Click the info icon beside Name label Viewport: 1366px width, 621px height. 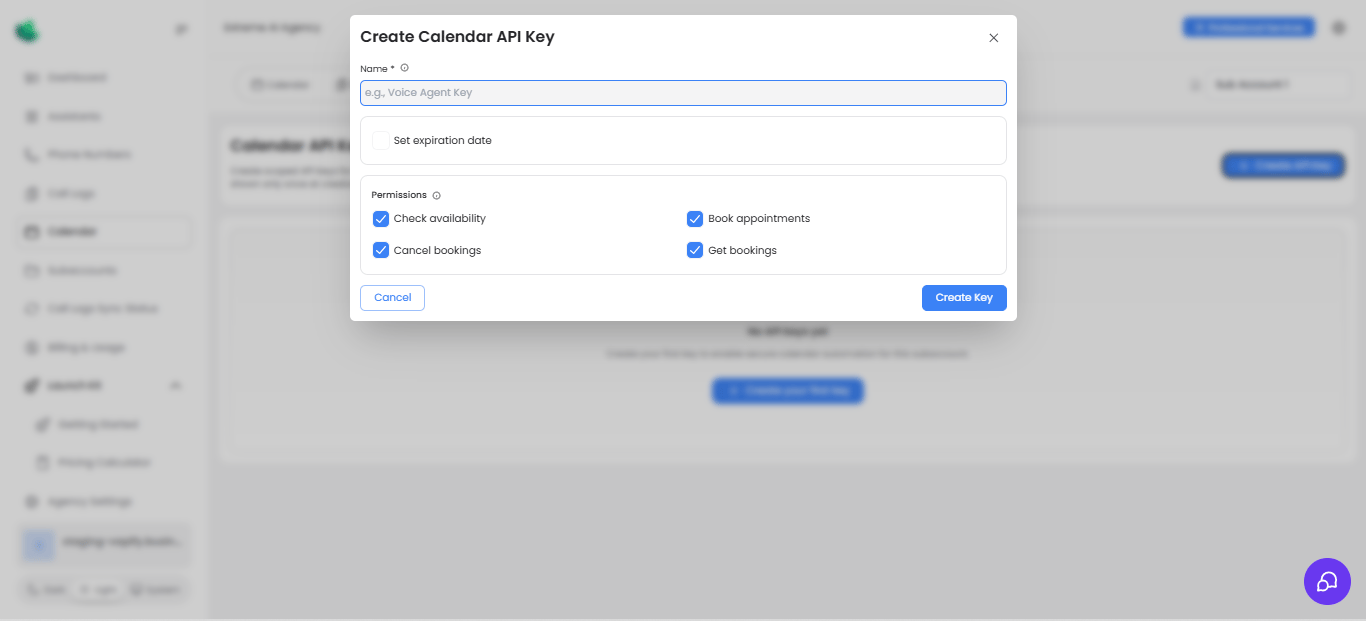pyautogui.click(x=405, y=68)
